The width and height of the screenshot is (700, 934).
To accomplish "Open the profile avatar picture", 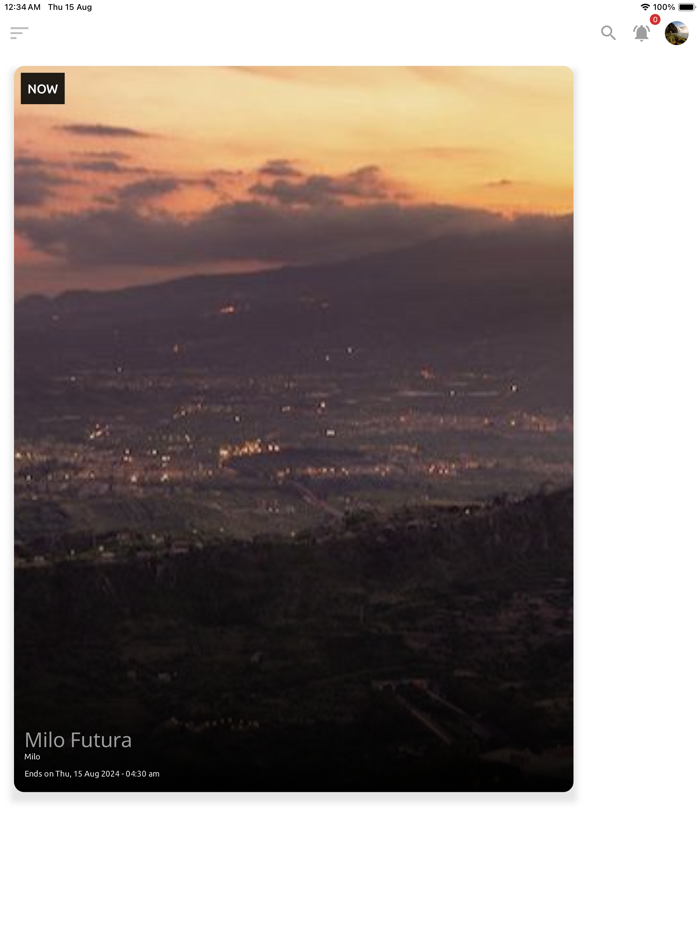I will (x=677, y=33).
